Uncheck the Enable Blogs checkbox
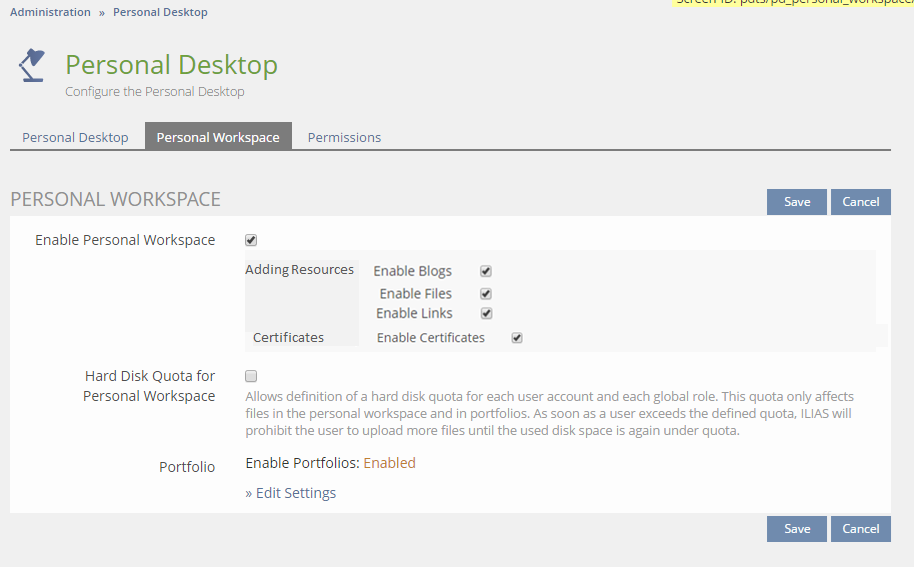The height and width of the screenshot is (567, 914). tap(486, 271)
